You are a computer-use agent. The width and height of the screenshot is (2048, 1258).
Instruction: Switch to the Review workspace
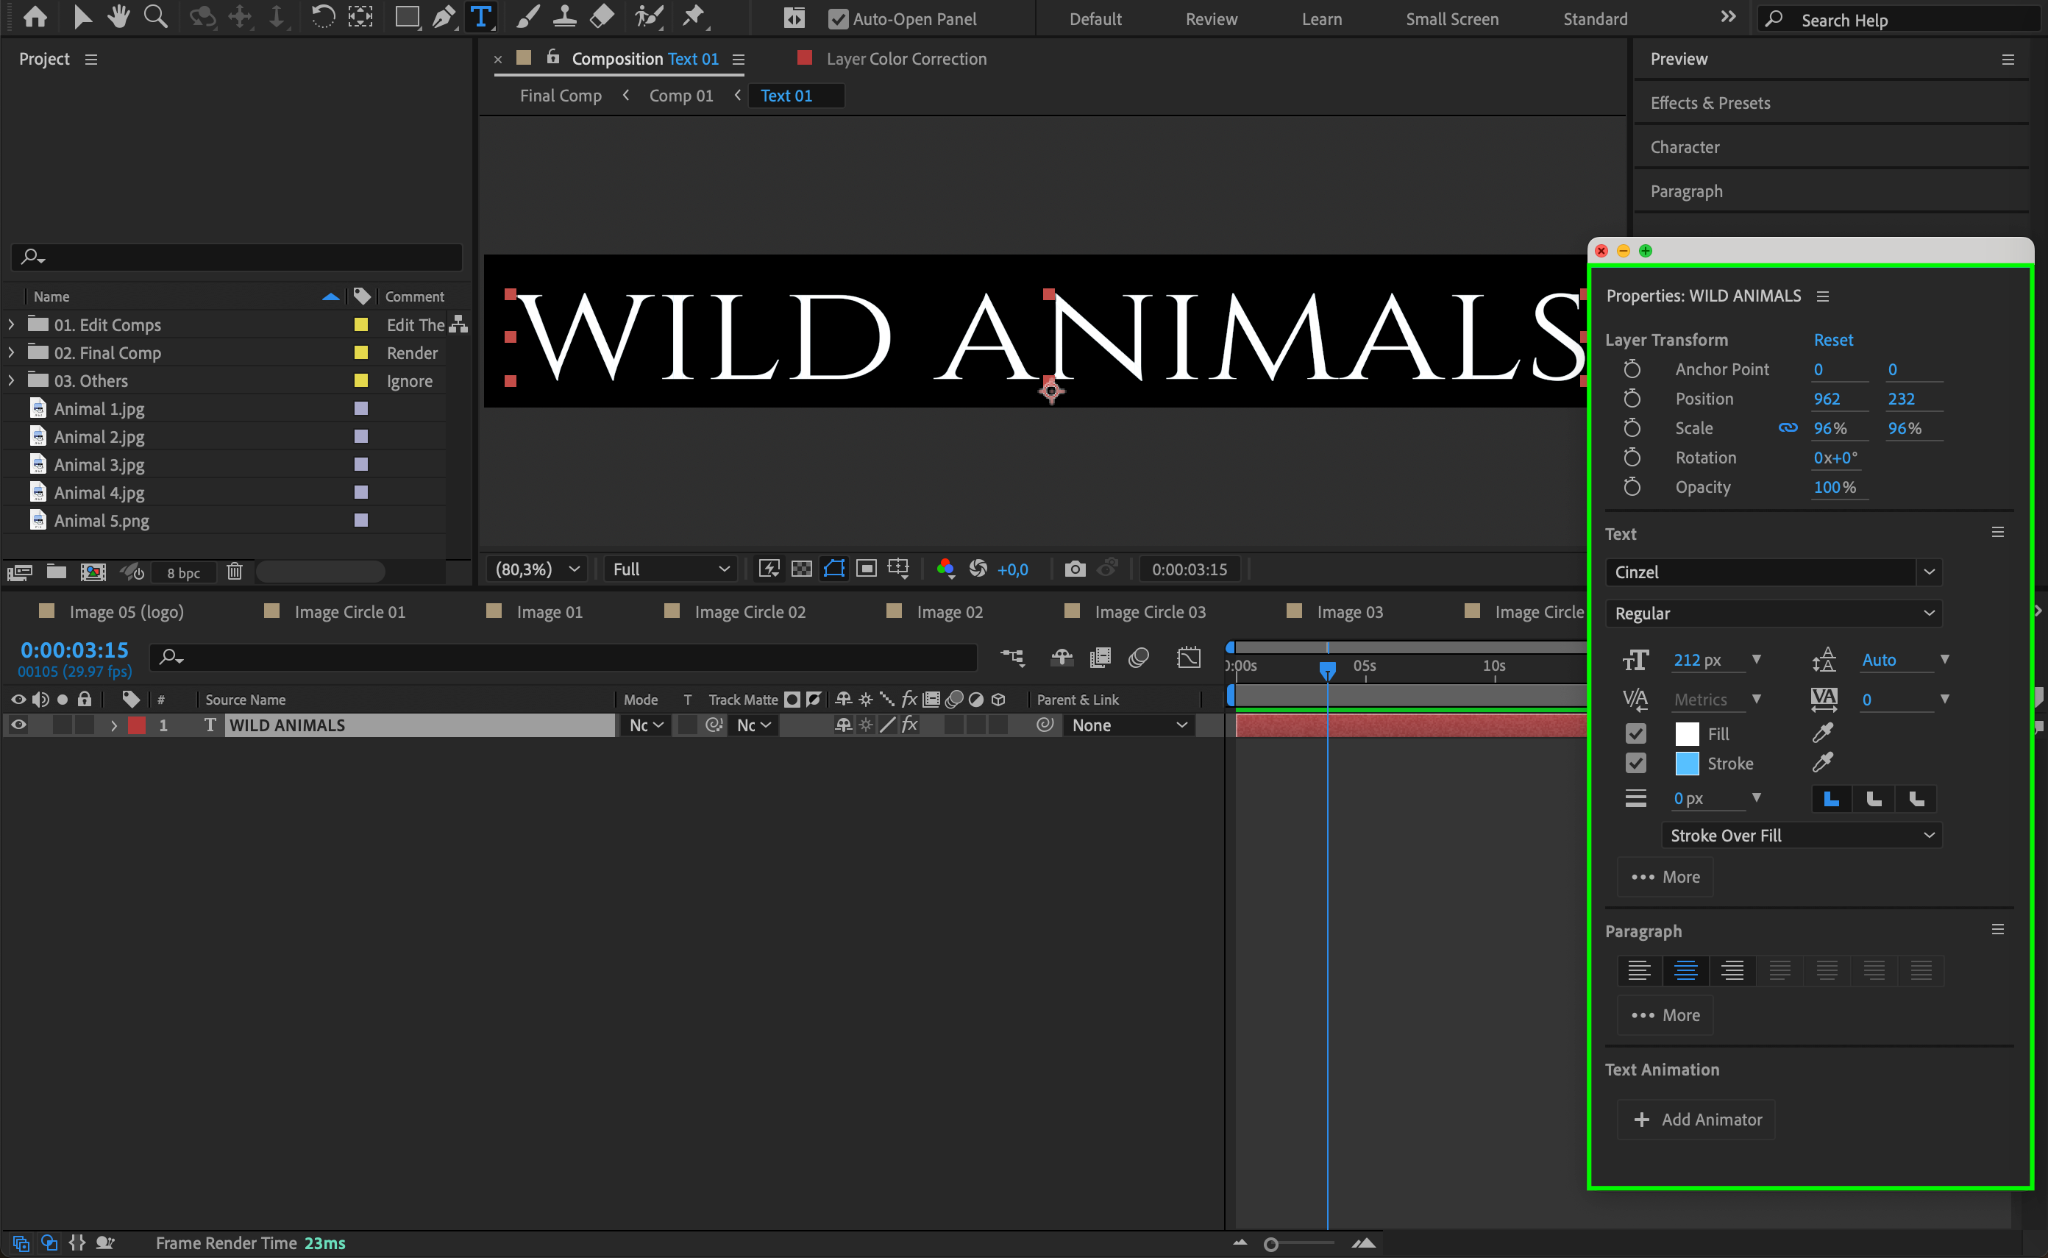coord(1211,19)
